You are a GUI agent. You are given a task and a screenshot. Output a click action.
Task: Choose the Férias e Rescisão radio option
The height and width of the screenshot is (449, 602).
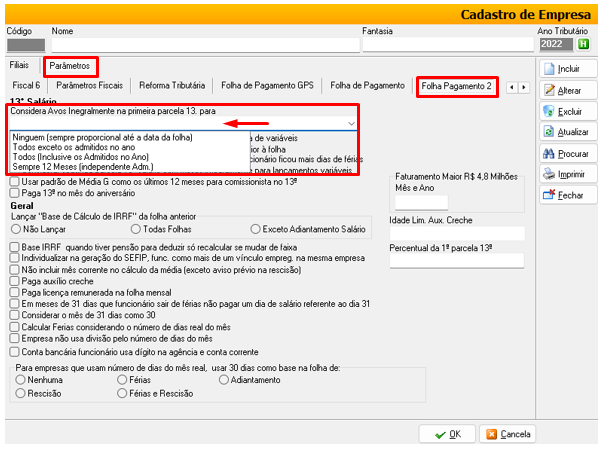tap(122, 393)
